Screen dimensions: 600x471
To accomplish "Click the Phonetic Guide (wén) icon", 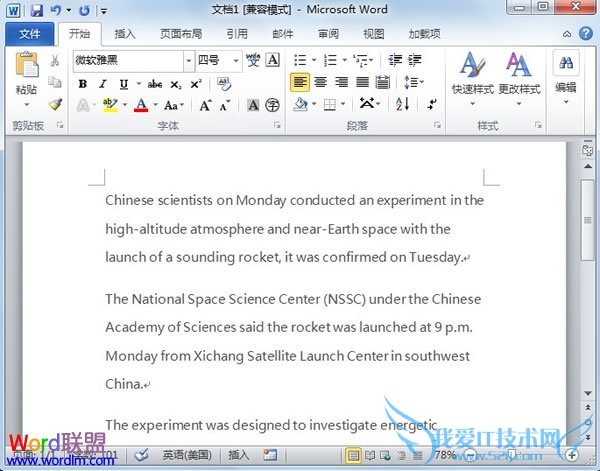I will click(x=253, y=60).
